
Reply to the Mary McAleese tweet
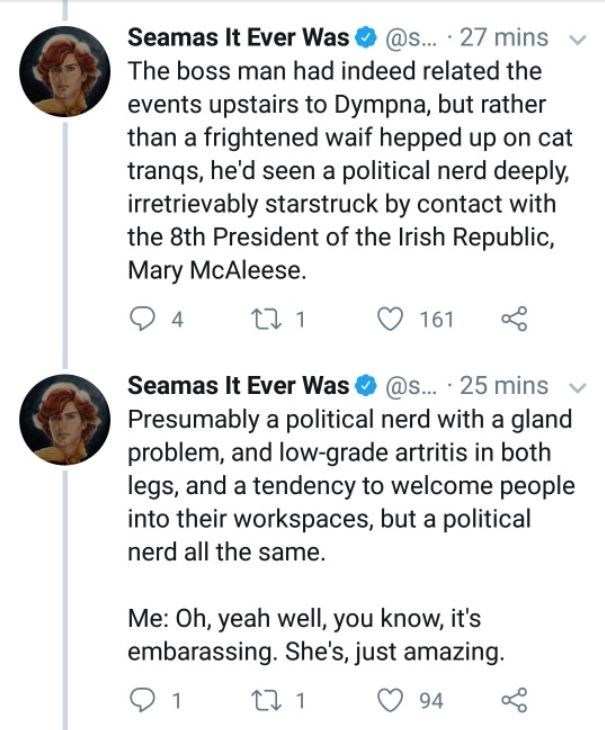[146, 319]
